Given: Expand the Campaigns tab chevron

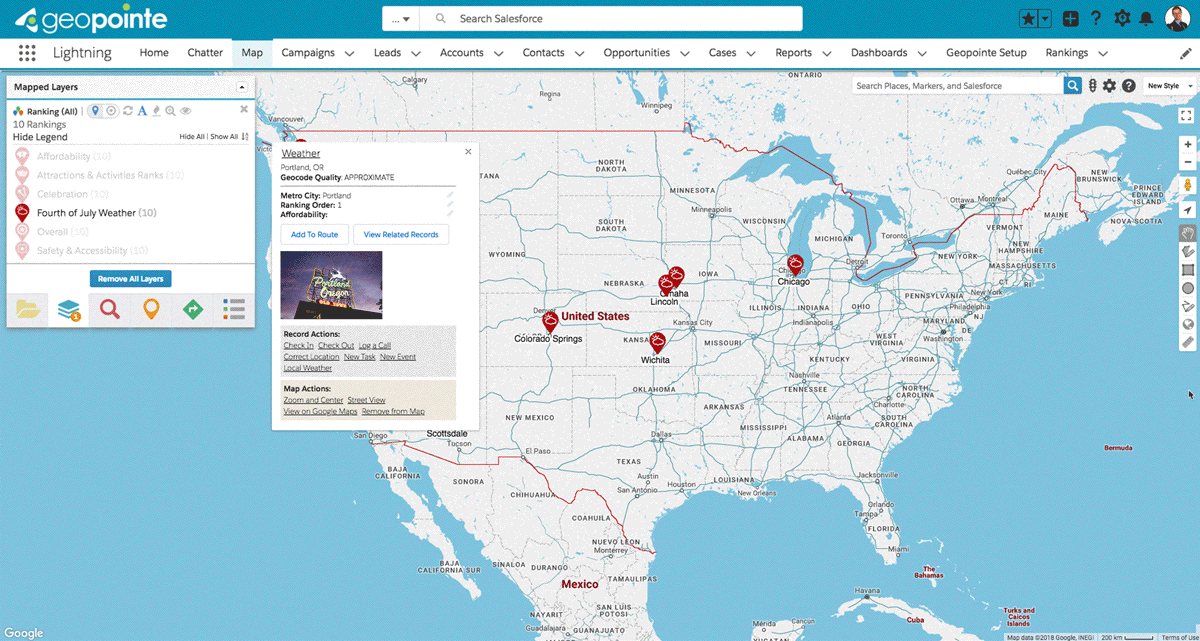Looking at the screenshot, I should (x=350, y=53).
